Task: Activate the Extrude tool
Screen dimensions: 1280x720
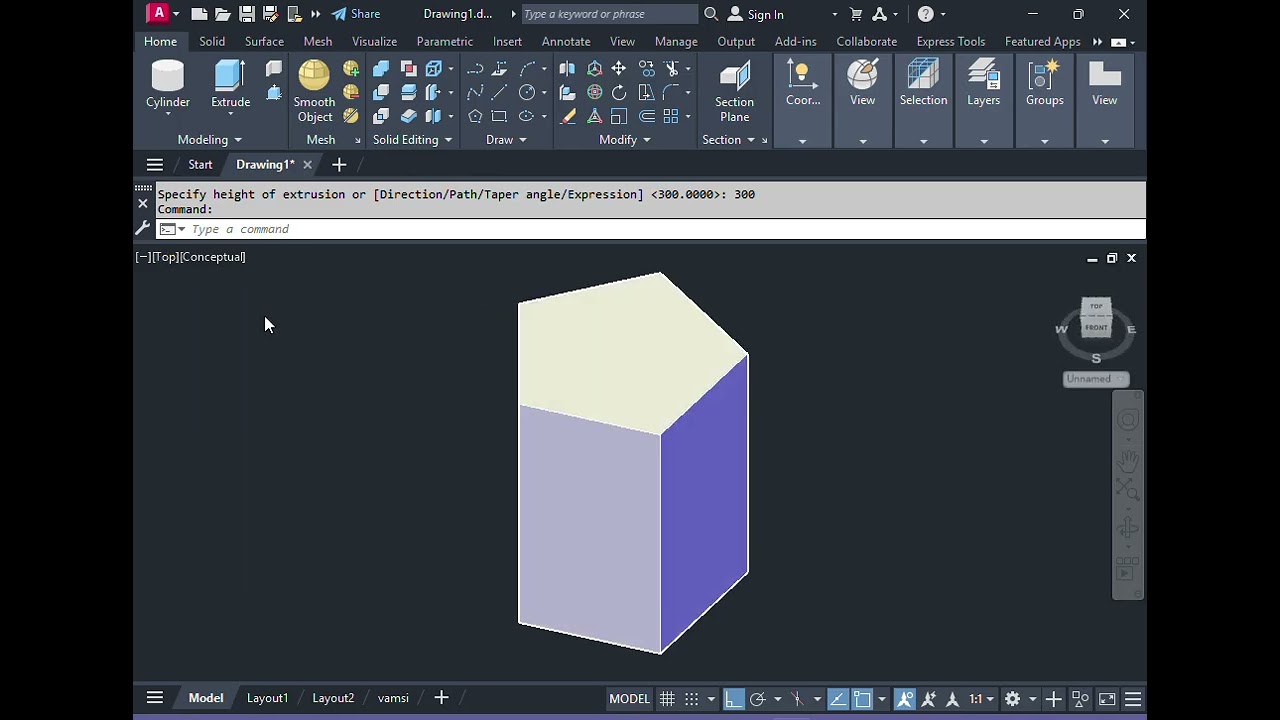Action: pos(230,85)
